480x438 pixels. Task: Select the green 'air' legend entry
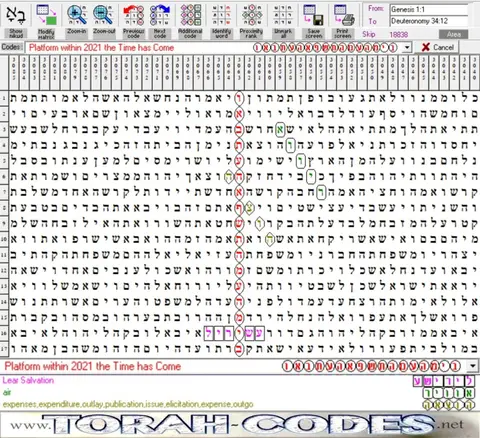click(x=7, y=393)
